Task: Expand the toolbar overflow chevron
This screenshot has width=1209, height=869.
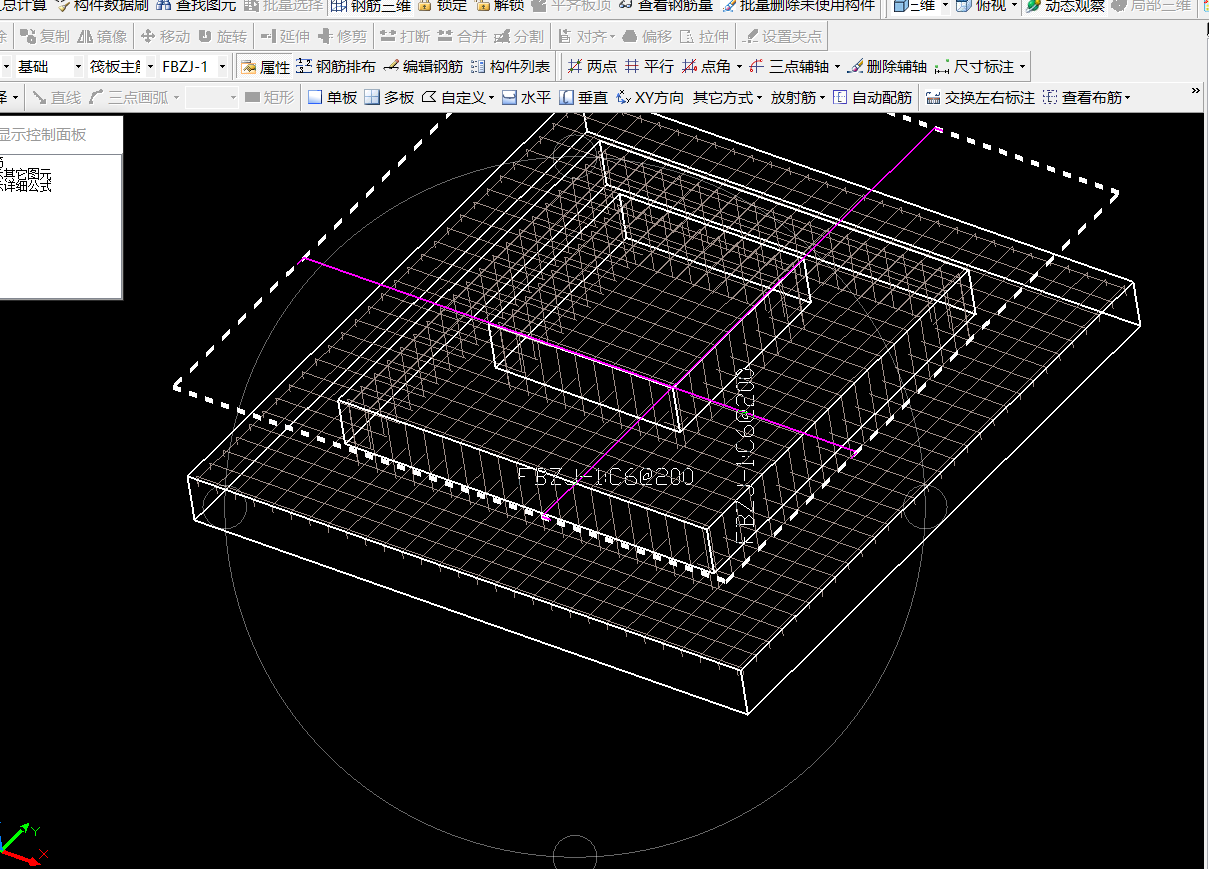Action: (1196, 91)
